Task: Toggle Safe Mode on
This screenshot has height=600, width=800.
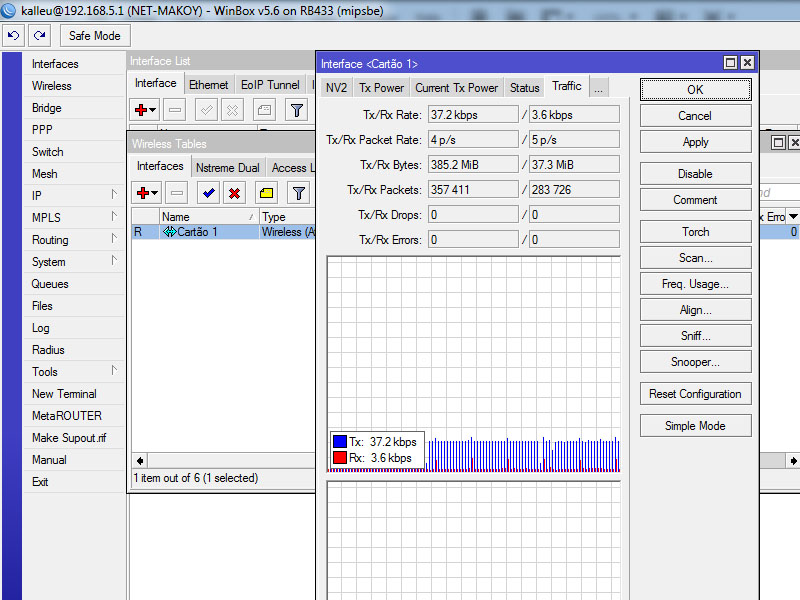Action: [x=94, y=36]
